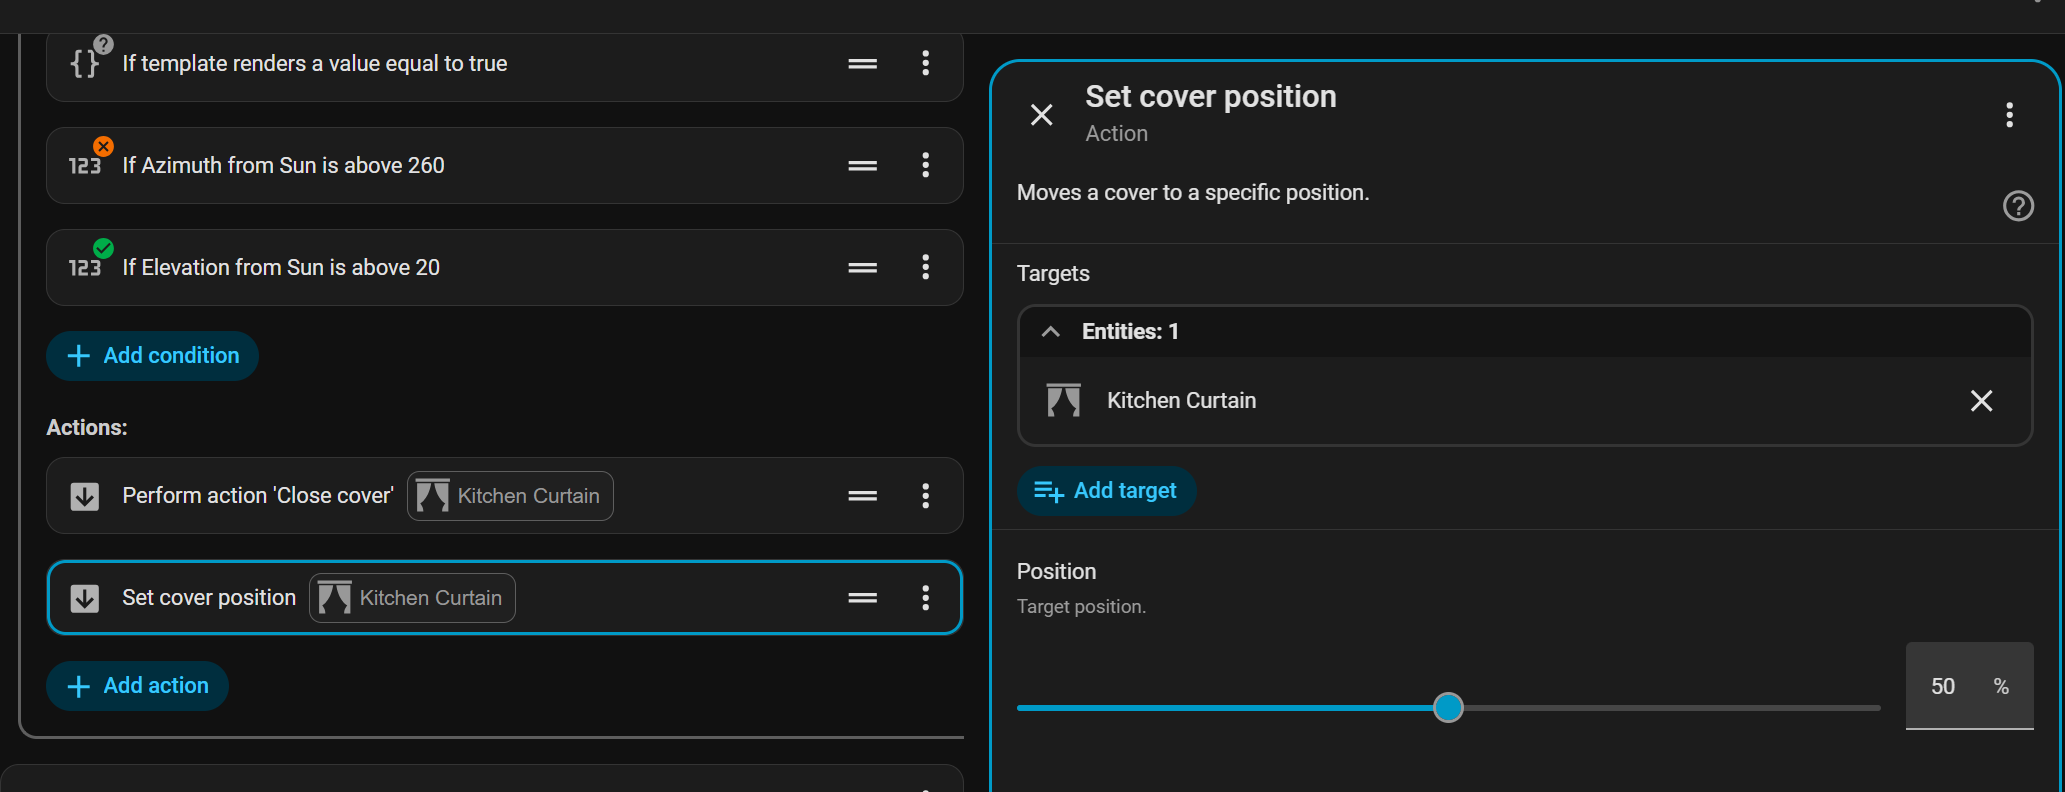
Task: Click template braces icon of template condition
Action: click(85, 63)
